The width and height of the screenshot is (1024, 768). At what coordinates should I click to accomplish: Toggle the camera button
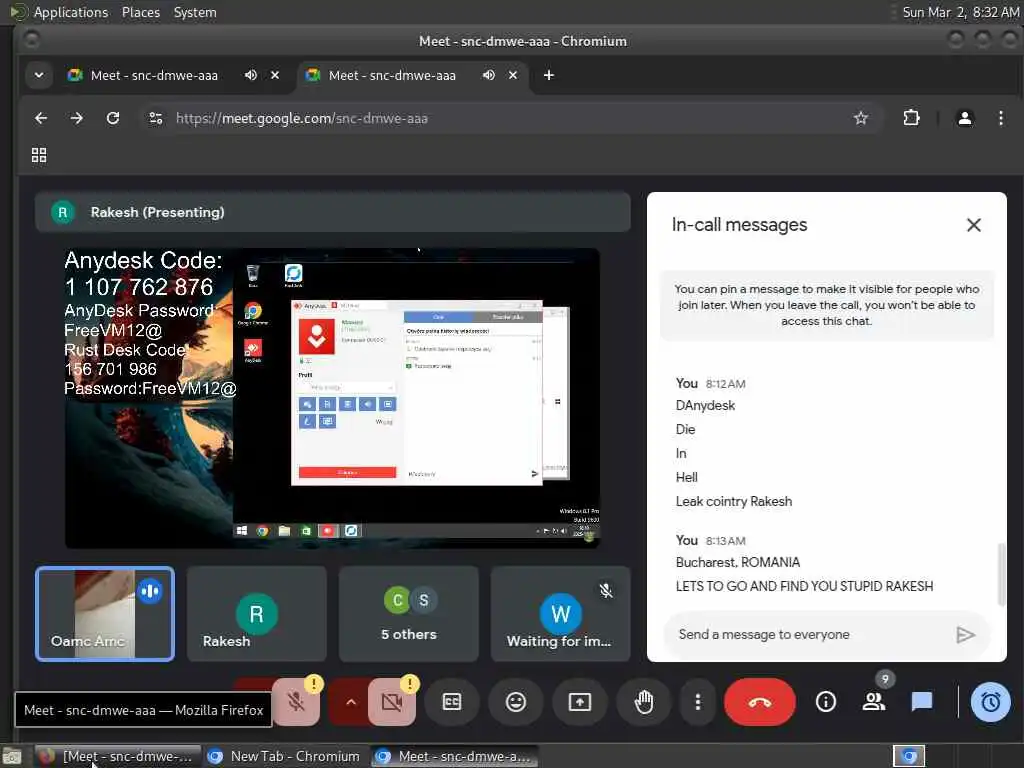392,702
